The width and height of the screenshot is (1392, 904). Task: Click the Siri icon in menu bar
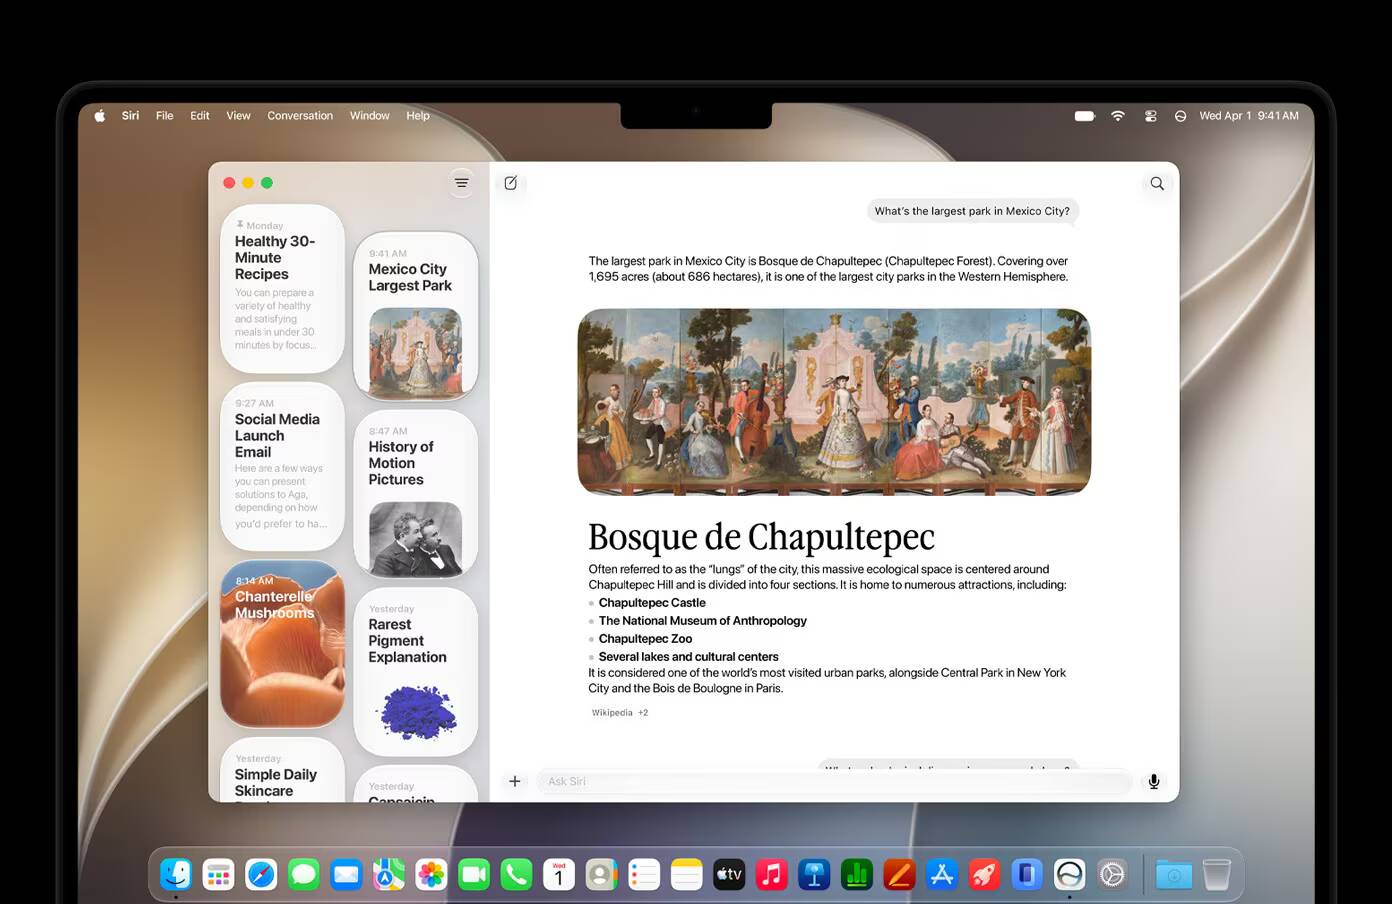1180,116
